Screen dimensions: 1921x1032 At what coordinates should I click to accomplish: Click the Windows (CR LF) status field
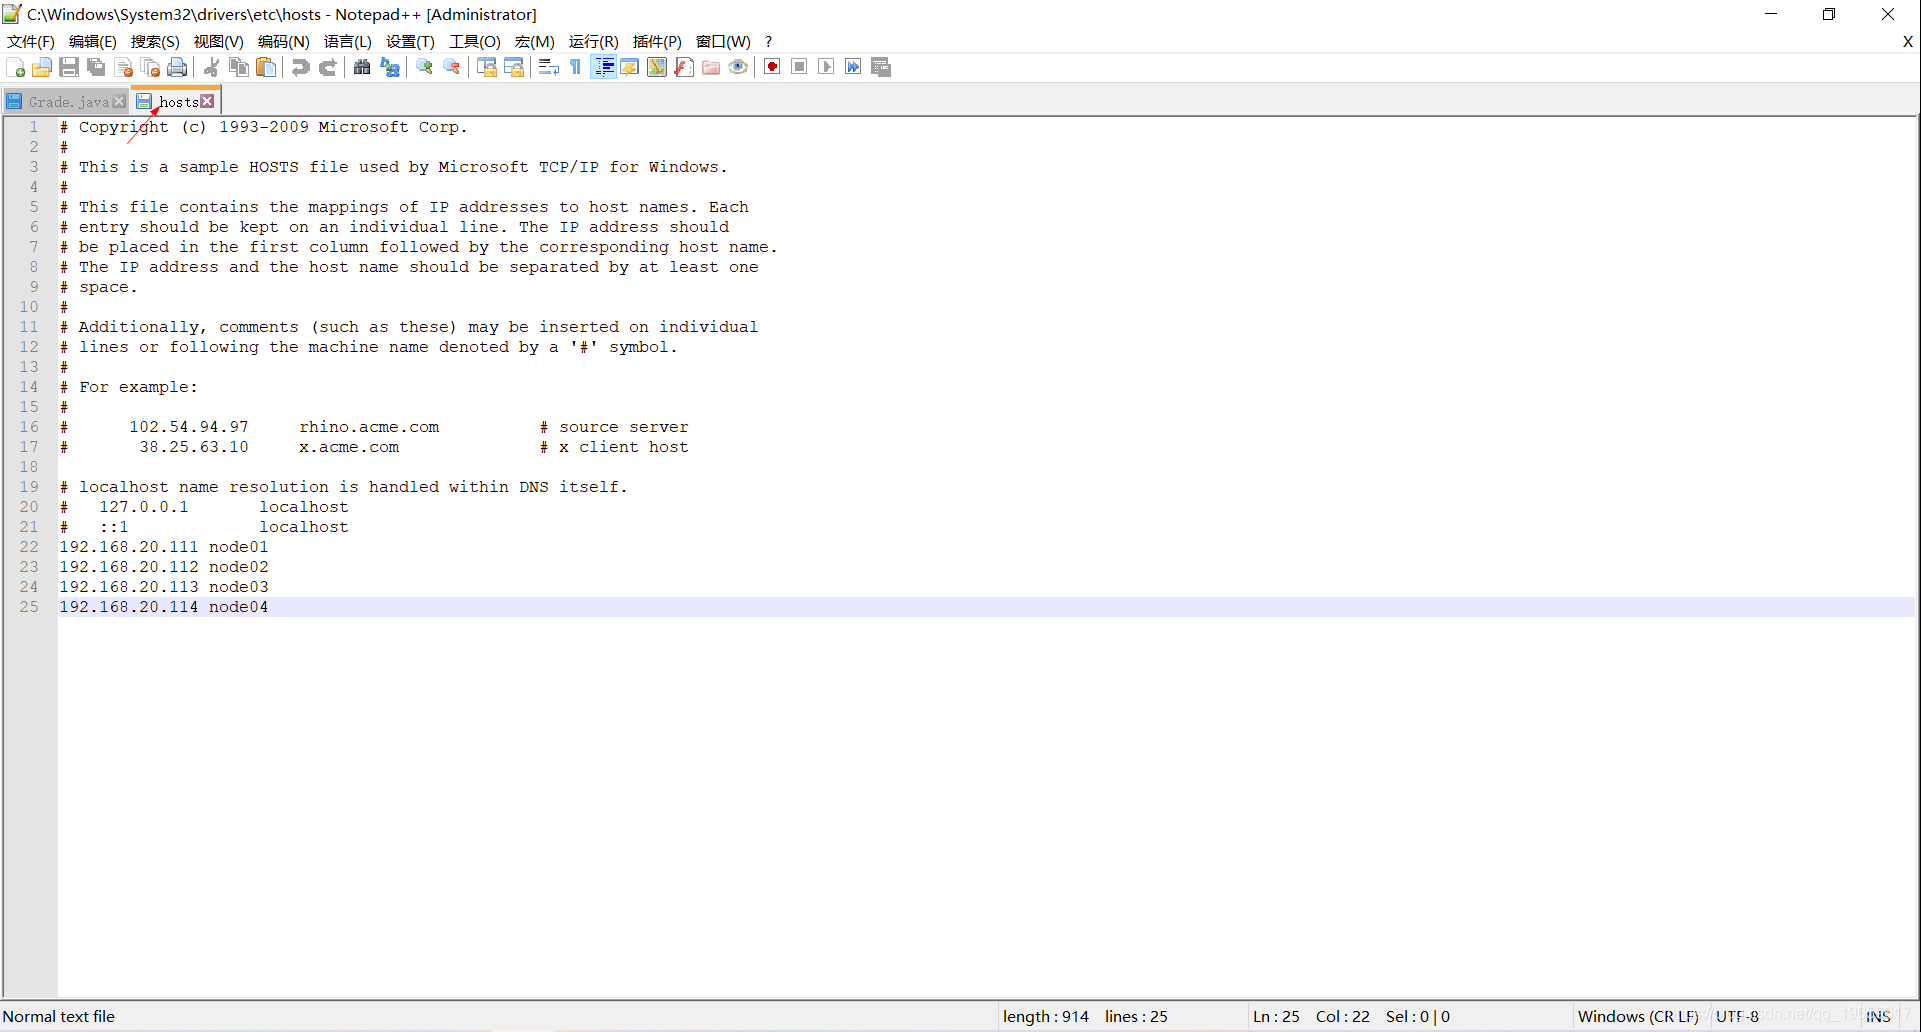(x=1638, y=1016)
